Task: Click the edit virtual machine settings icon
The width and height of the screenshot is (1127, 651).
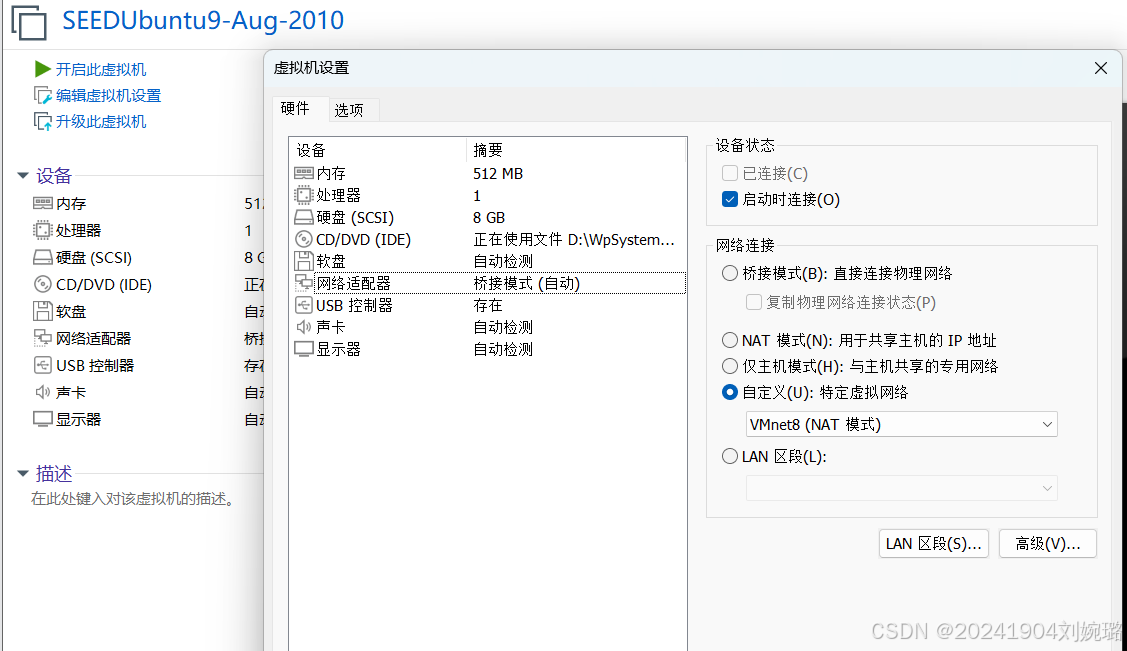Action: 42,96
